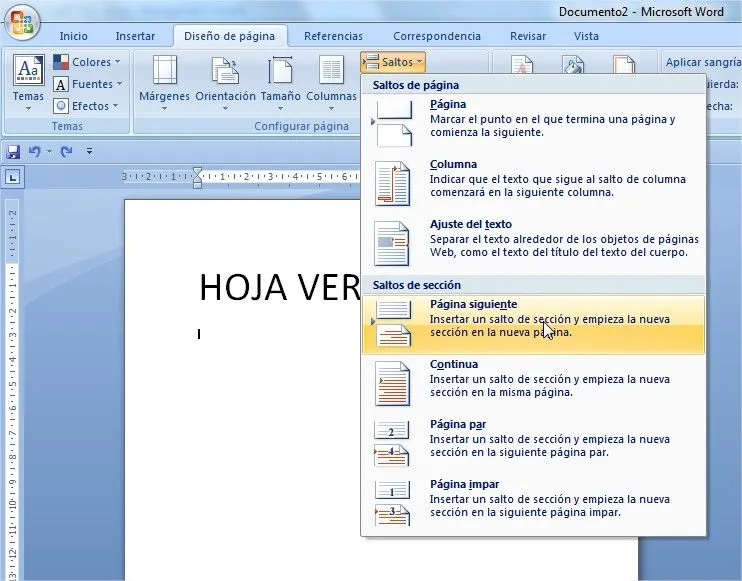Expand the arrow beneath Márgenes
The image size is (742, 581).
pyautogui.click(x=164, y=109)
